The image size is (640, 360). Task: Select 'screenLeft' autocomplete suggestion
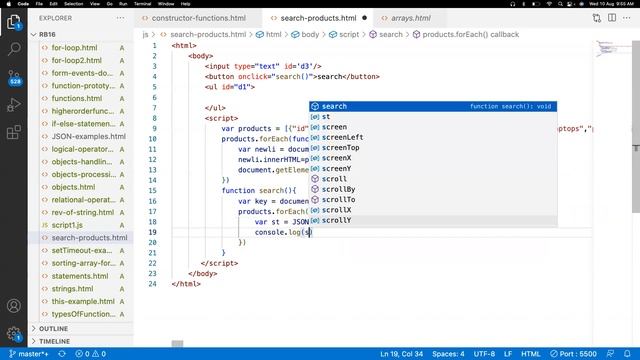coord(433,138)
